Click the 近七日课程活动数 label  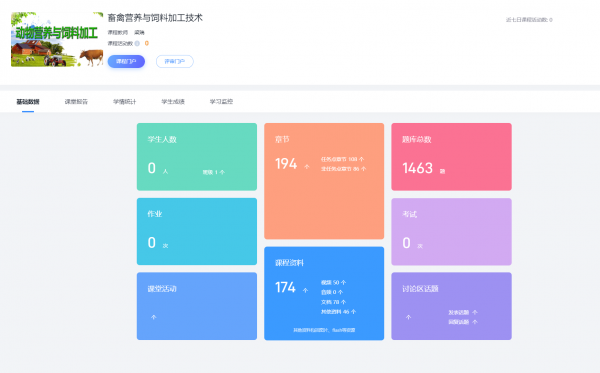pyautogui.click(x=529, y=20)
